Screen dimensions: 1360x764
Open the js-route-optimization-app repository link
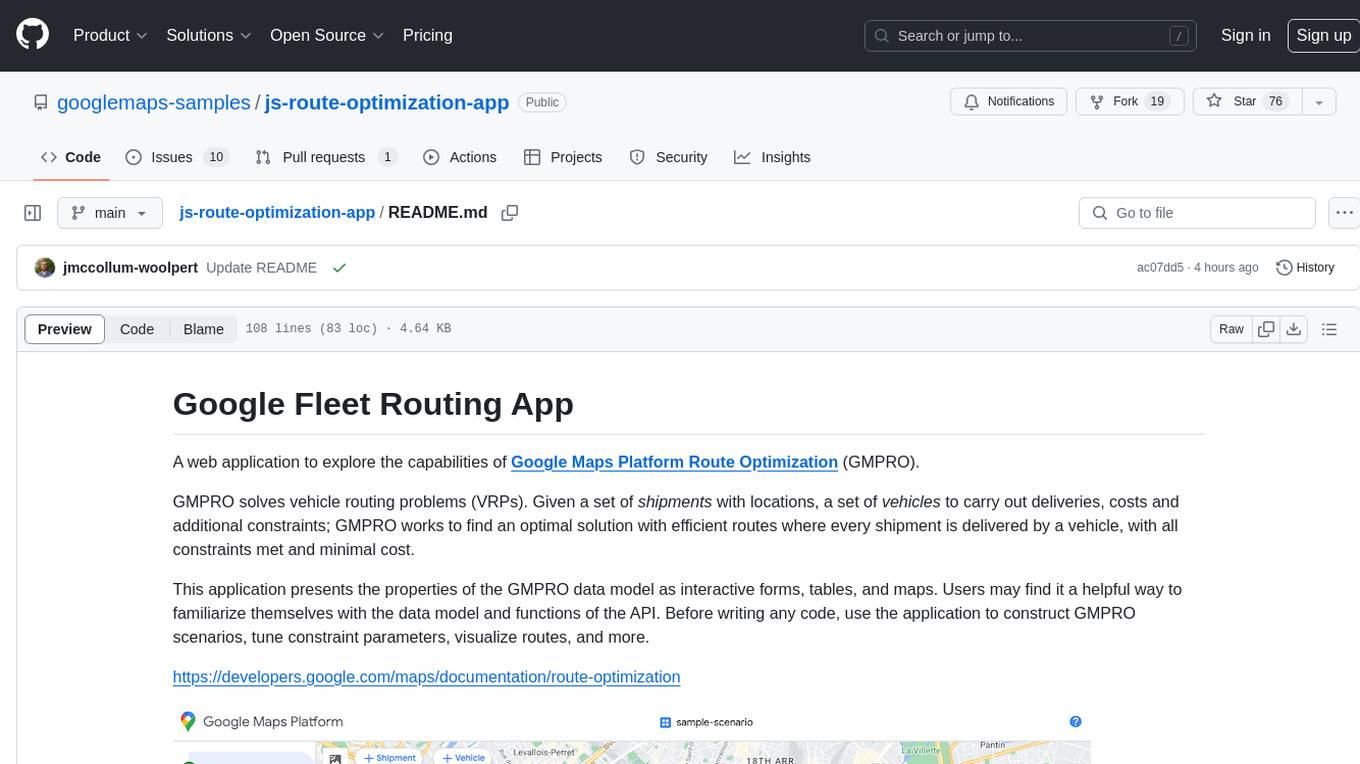coord(387,102)
